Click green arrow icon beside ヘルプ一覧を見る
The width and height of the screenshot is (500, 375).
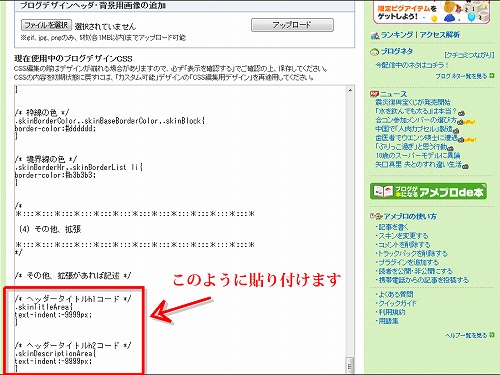(x=492, y=335)
